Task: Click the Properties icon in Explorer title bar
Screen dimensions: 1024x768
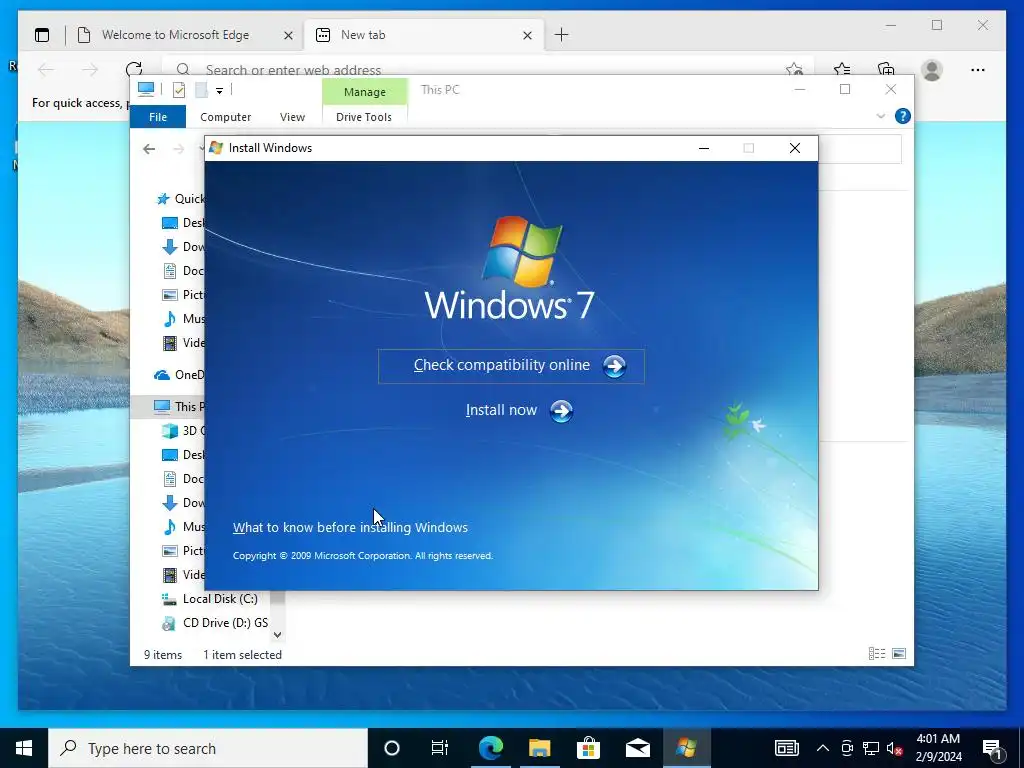Action: (179, 90)
